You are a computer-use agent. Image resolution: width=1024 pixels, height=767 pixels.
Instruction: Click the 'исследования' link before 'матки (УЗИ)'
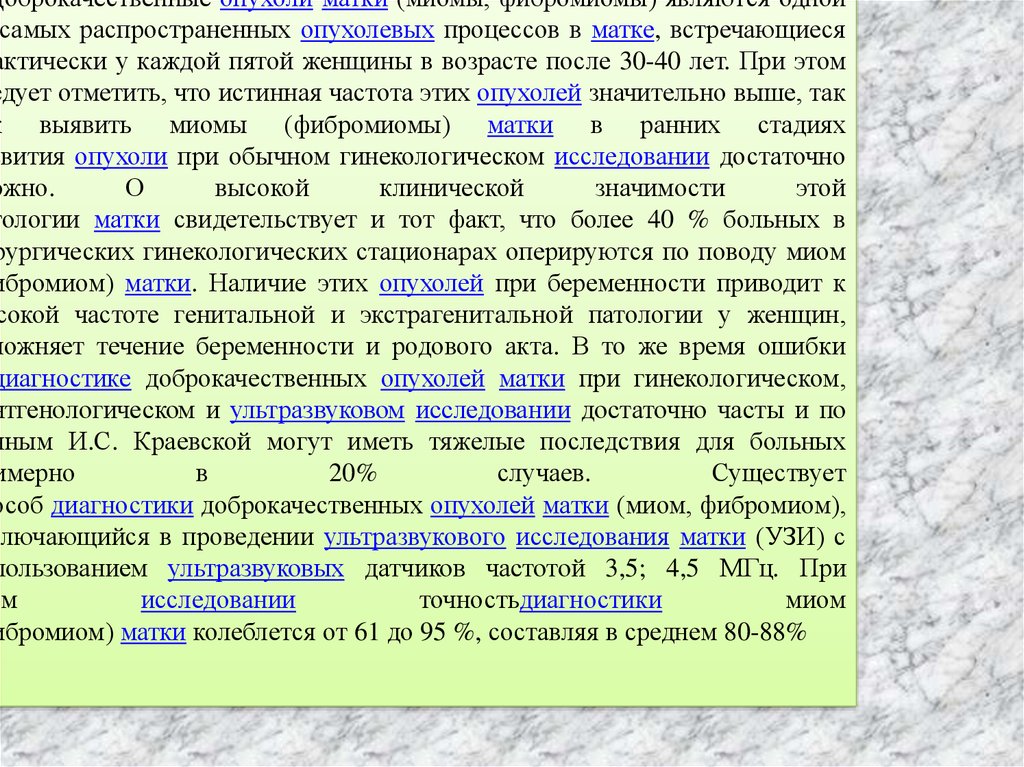coord(592,538)
